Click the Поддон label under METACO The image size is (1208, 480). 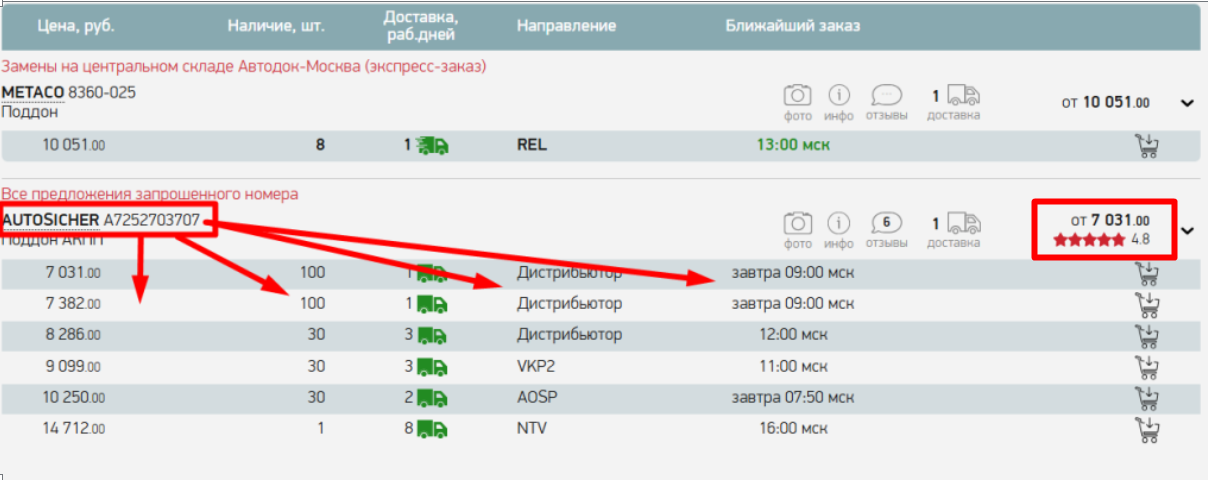[28, 111]
